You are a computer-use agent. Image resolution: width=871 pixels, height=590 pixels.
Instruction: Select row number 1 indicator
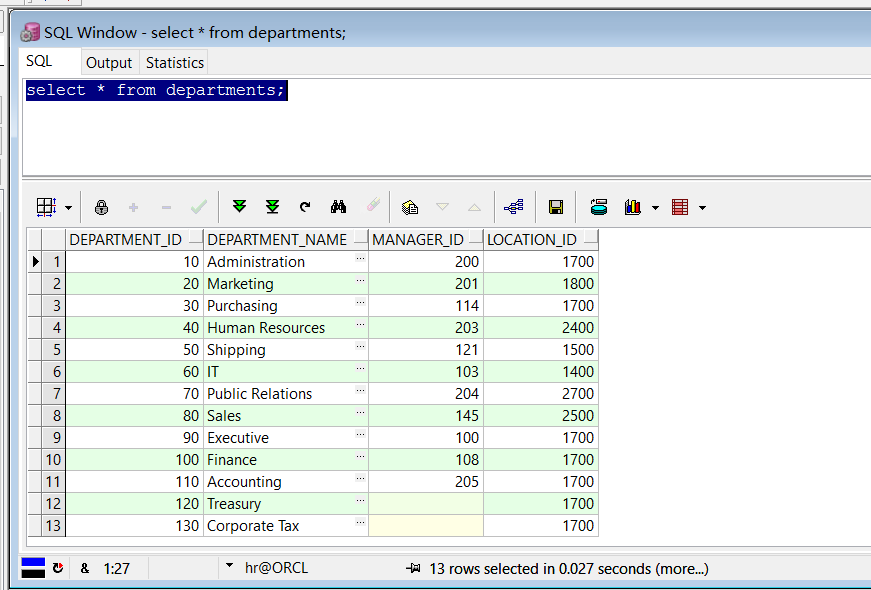click(53, 261)
